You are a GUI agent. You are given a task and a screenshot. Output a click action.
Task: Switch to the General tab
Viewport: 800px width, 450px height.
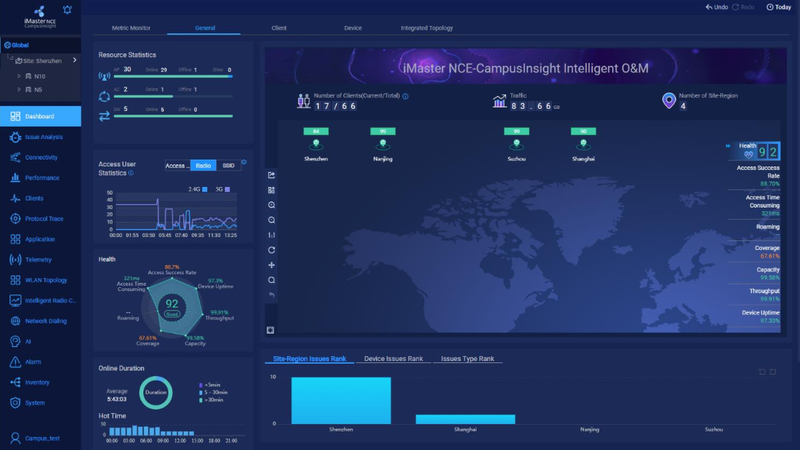[x=205, y=28]
